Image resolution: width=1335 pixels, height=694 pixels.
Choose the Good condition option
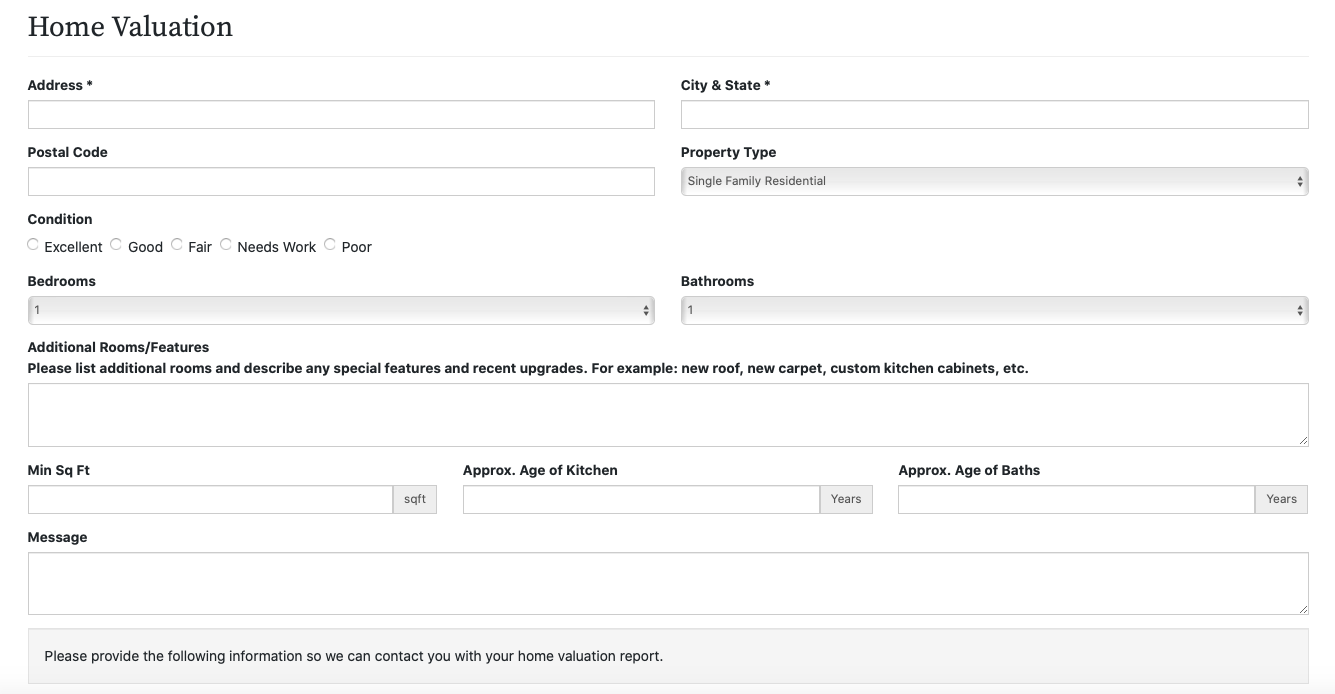pyautogui.click(x=117, y=245)
